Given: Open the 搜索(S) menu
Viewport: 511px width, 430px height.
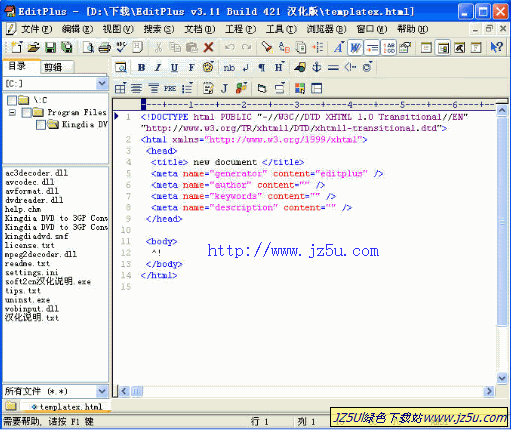Looking at the screenshot, I should pos(159,29).
